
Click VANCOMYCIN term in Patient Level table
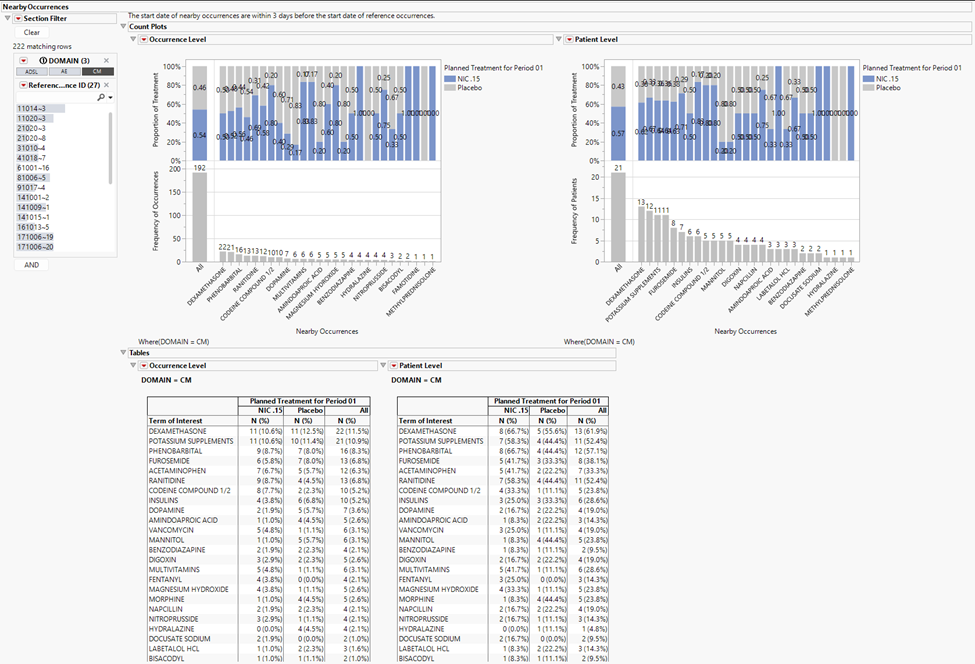coord(421,530)
